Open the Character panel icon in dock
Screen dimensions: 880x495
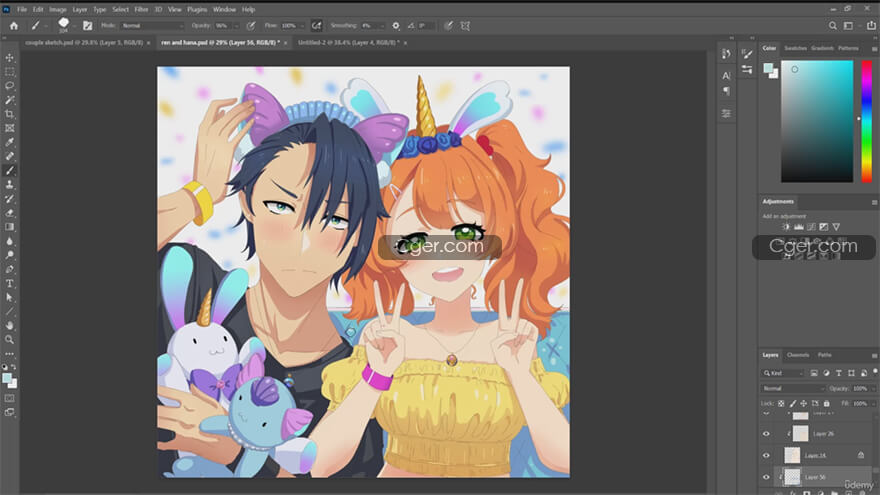tap(726, 76)
